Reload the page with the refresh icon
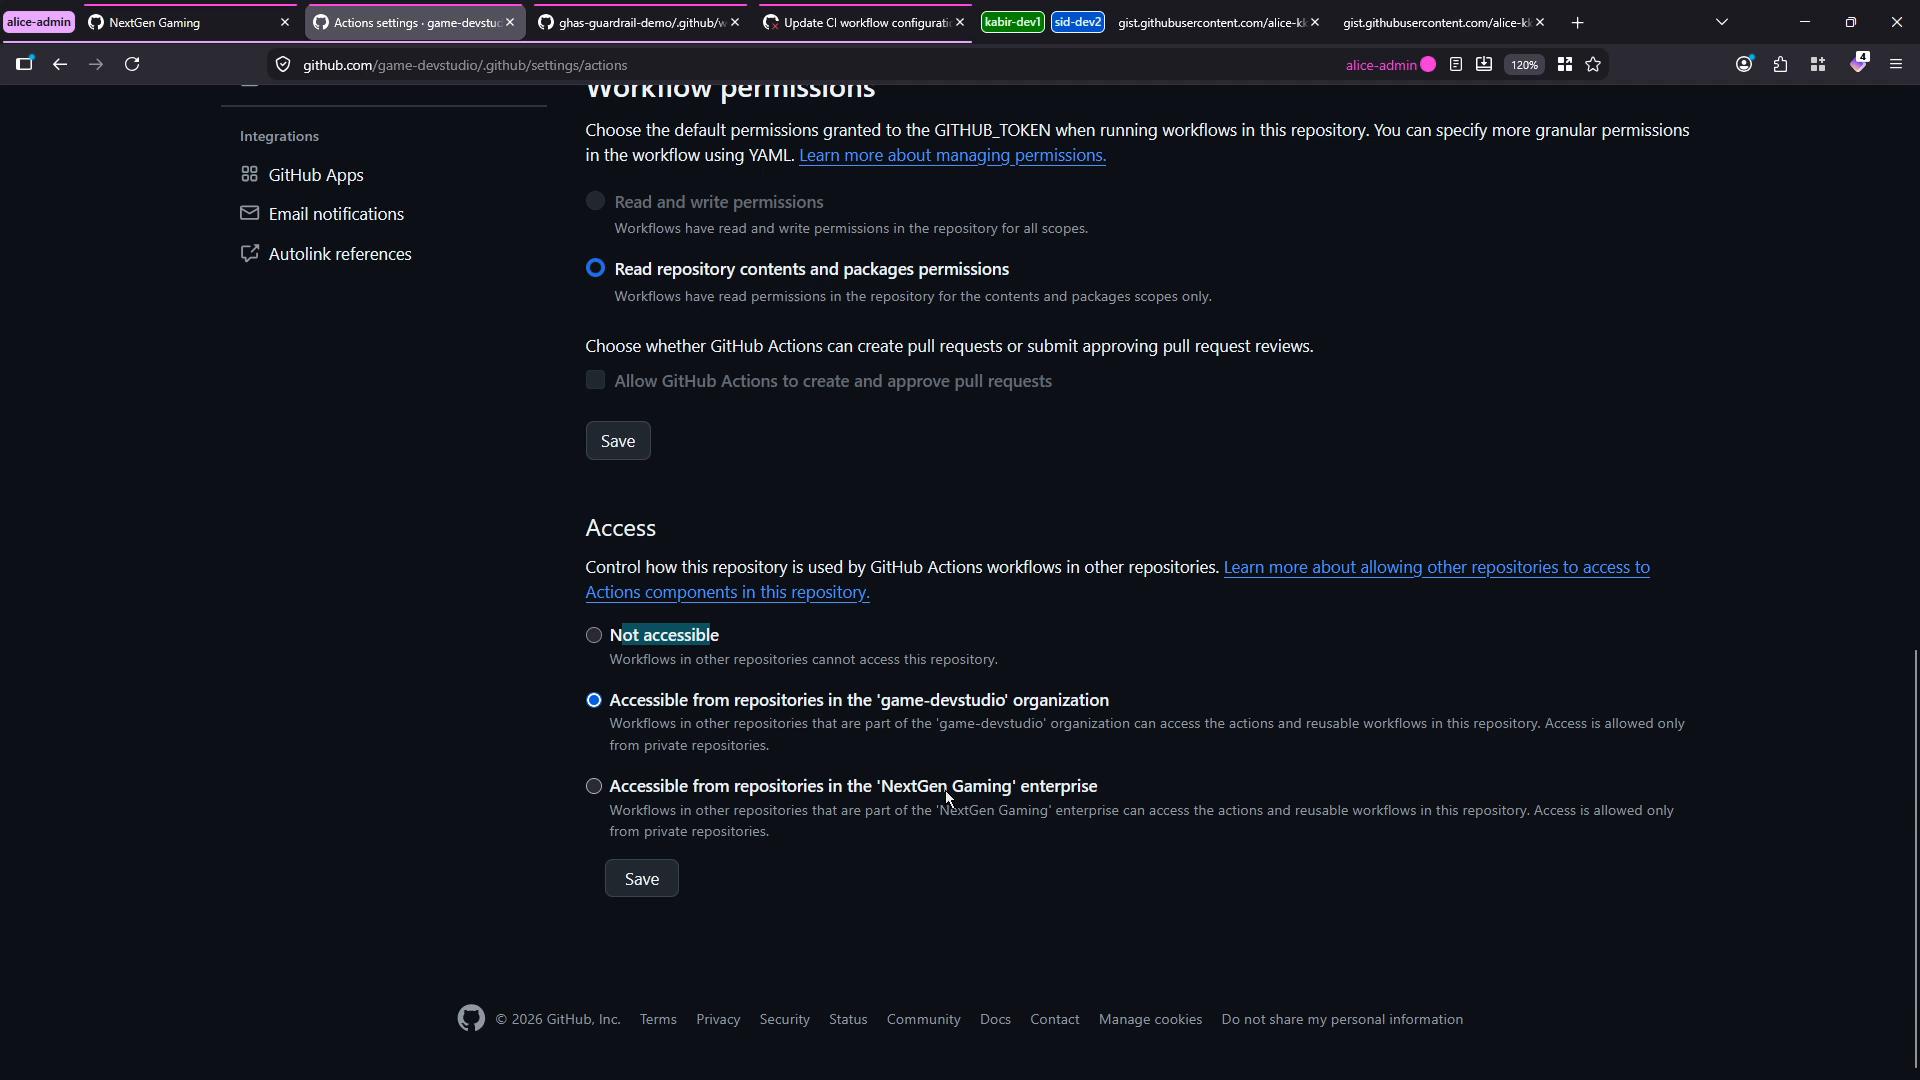Viewport: 1920px width, 1080px height. click(132, 65)
